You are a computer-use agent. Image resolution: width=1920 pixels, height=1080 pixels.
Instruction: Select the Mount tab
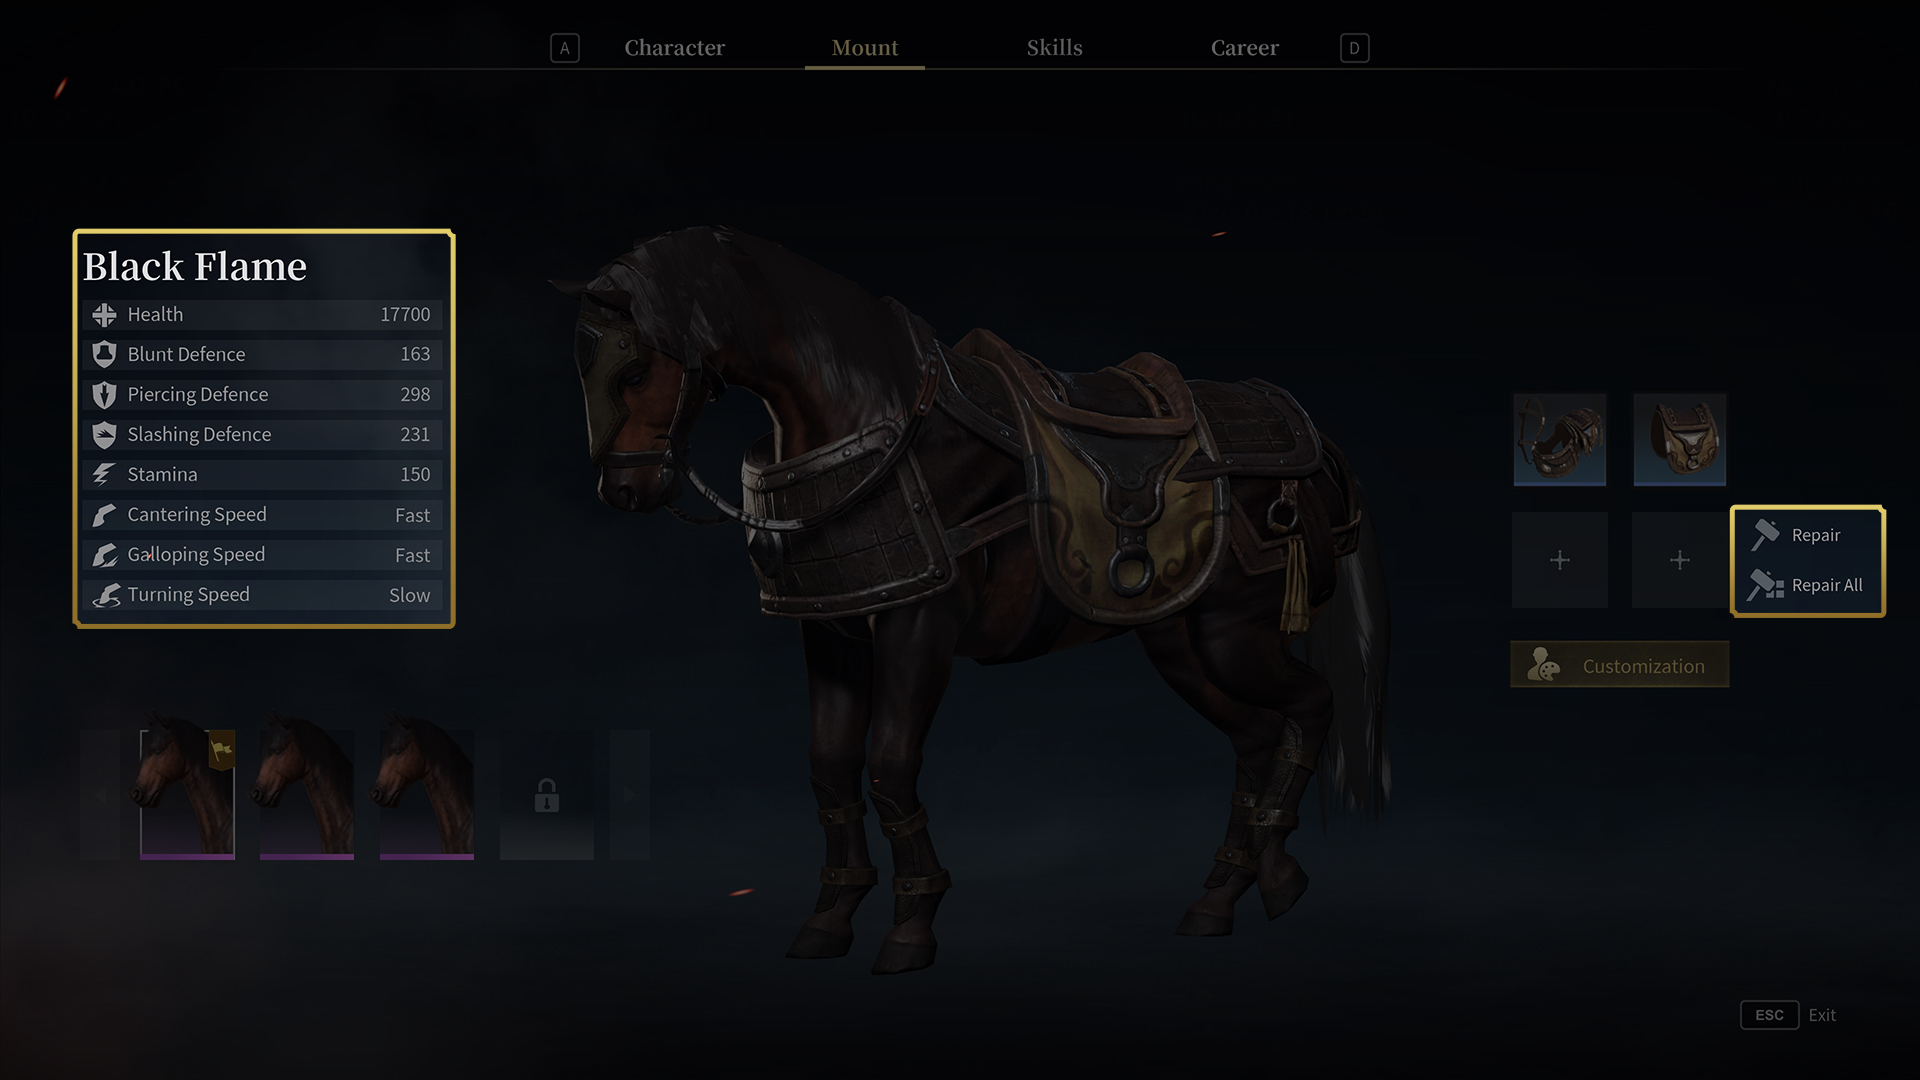(x=865, y=48)
